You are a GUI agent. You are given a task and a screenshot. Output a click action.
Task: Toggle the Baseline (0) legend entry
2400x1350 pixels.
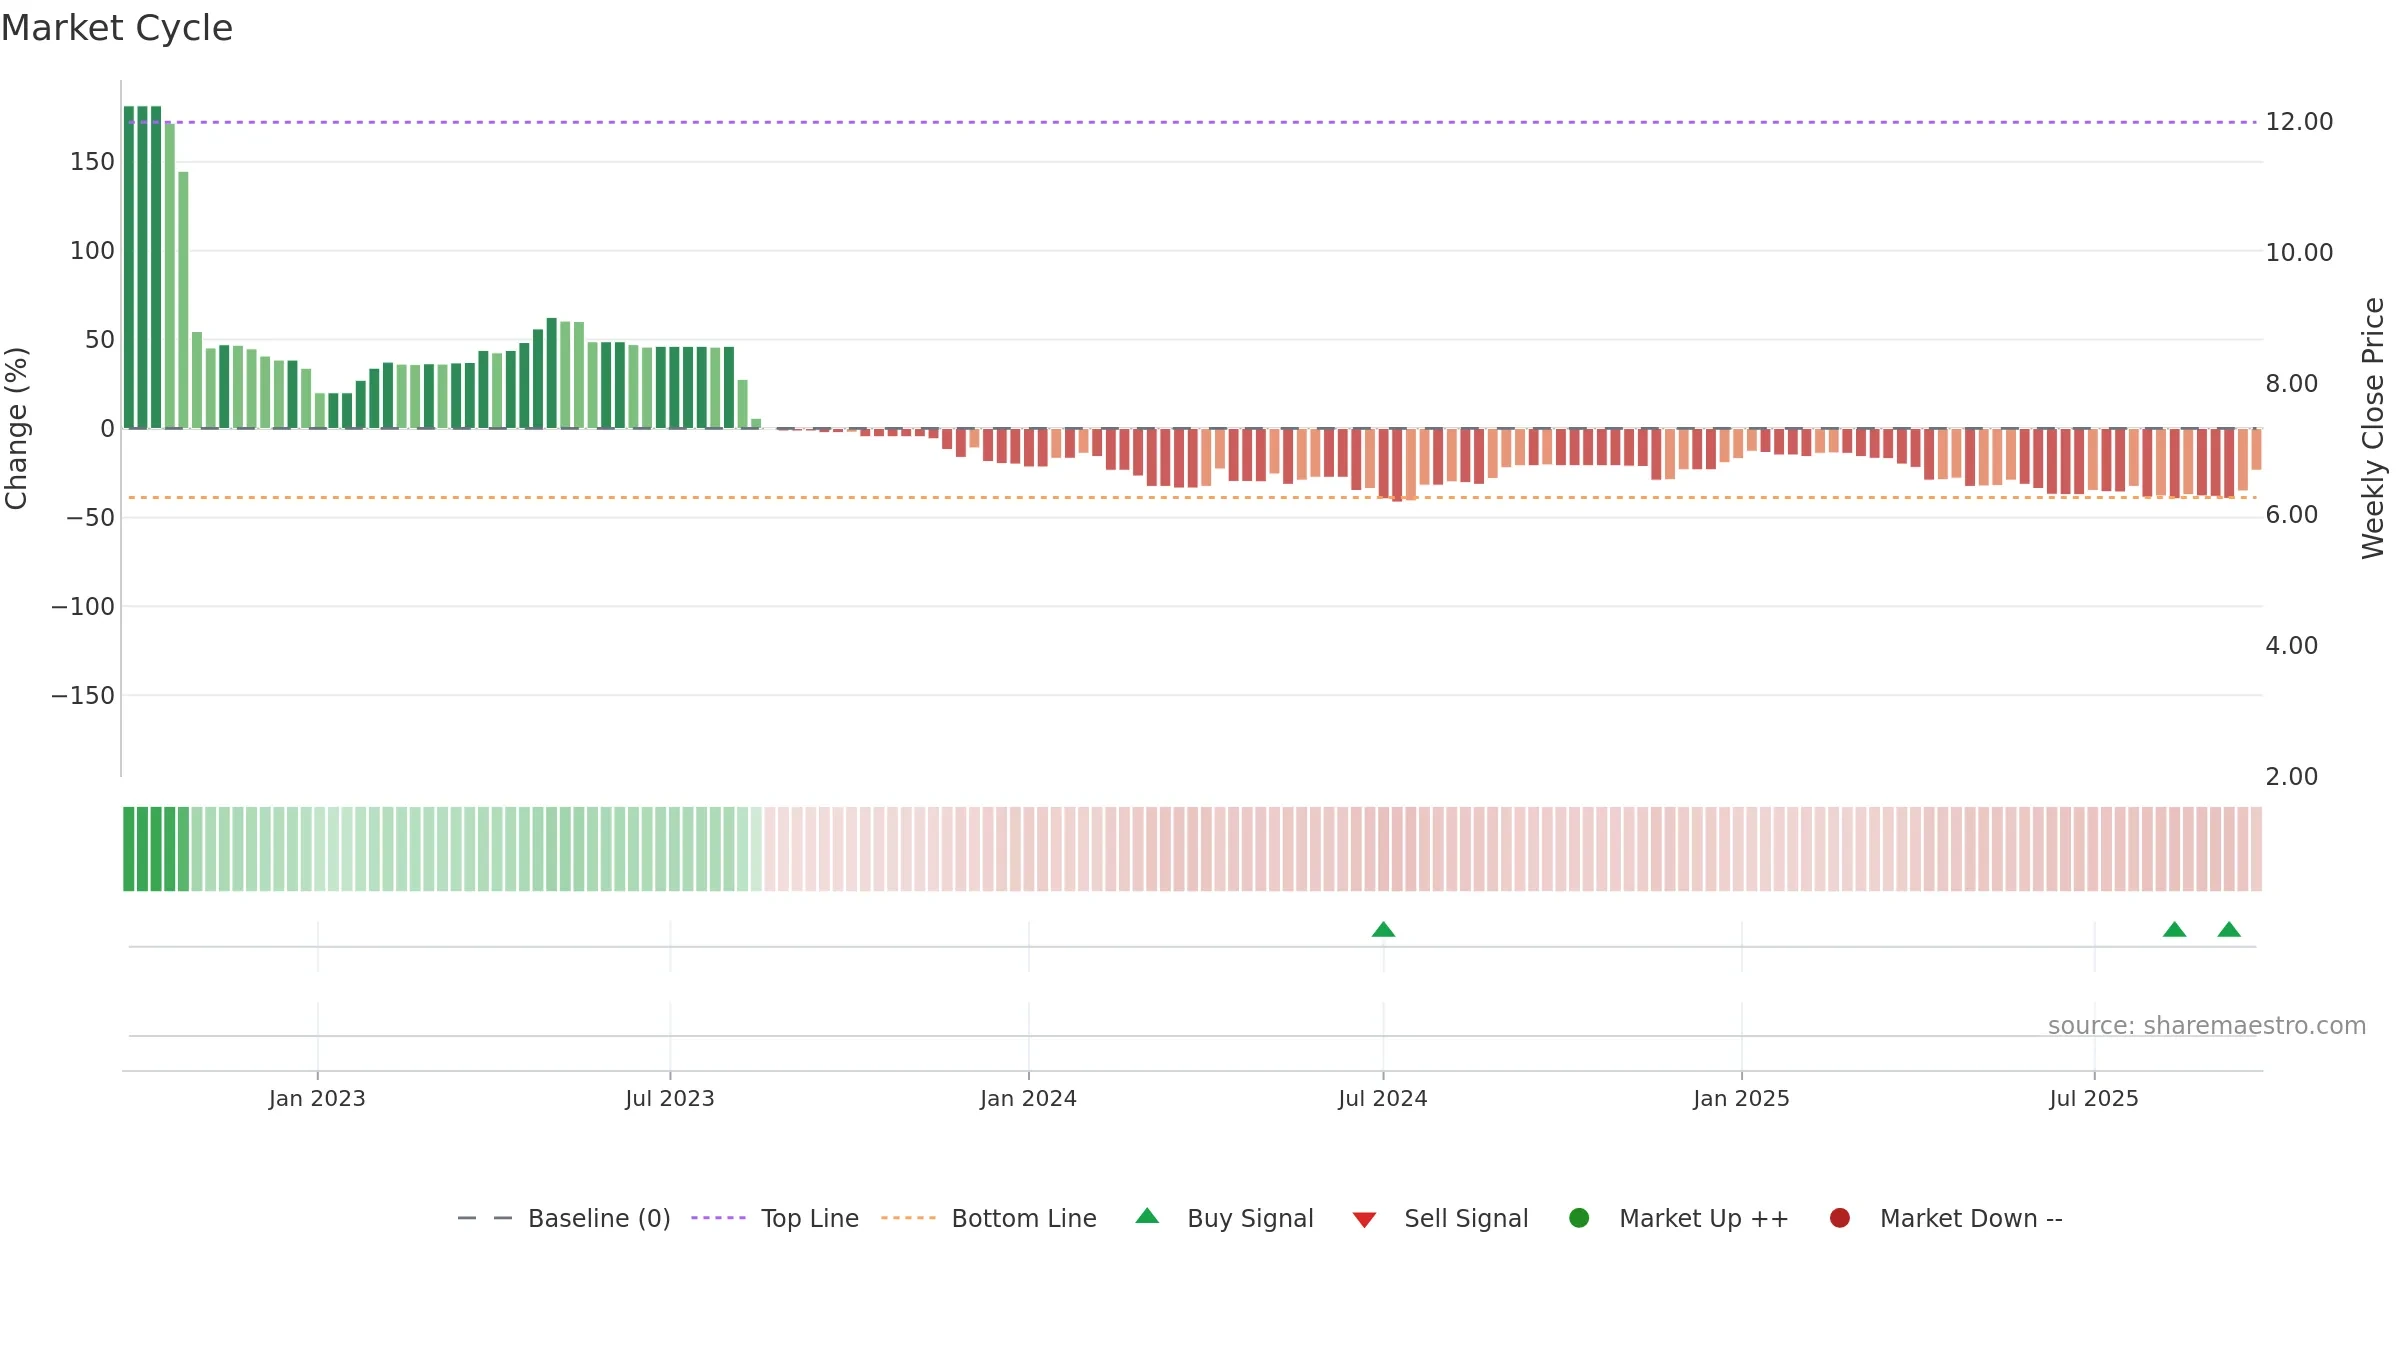pyautogui.click(x=564, y=1218)
